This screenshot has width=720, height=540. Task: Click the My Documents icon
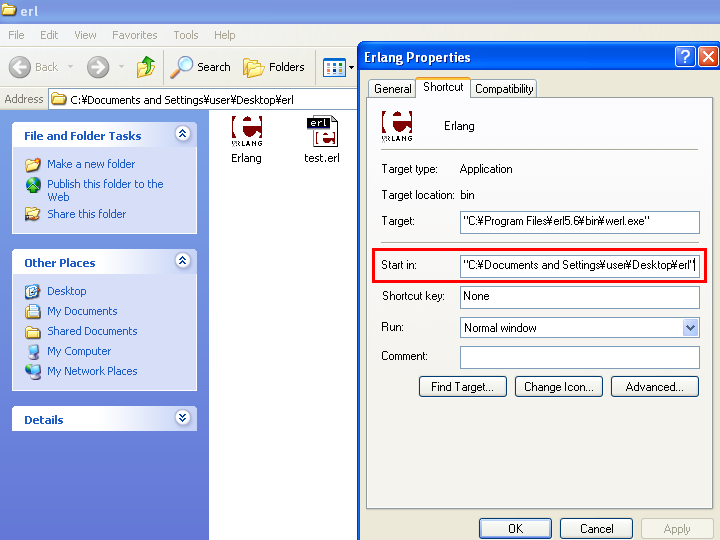[33, 311]
